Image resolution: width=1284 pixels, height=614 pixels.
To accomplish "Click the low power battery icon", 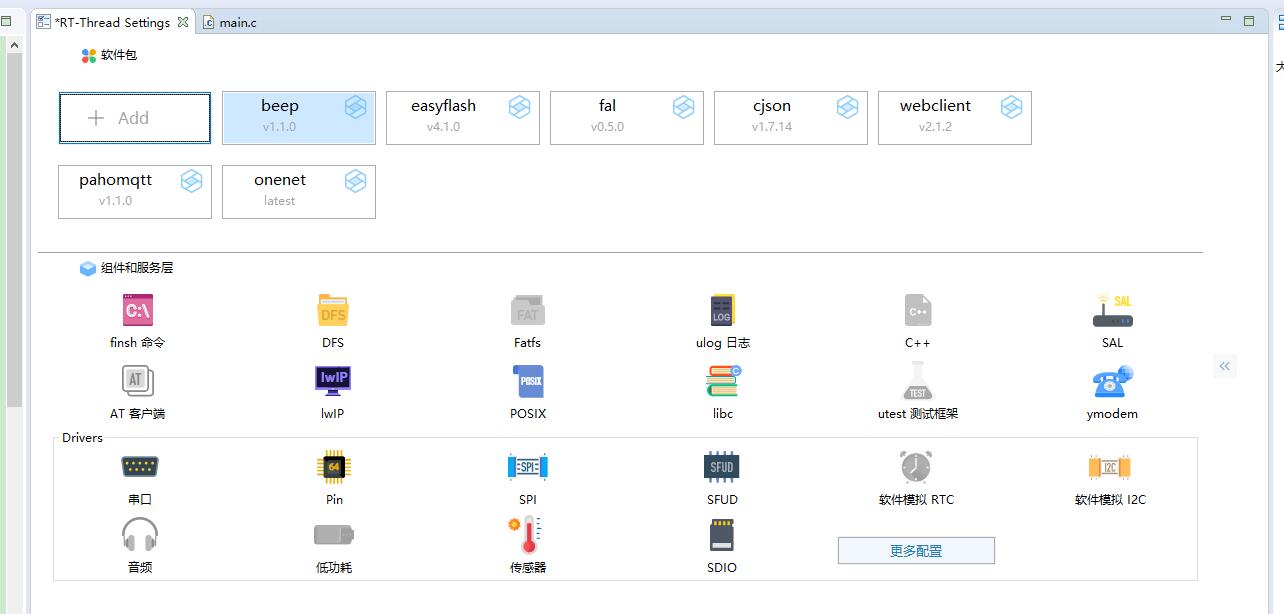I will tap(334, 535).
